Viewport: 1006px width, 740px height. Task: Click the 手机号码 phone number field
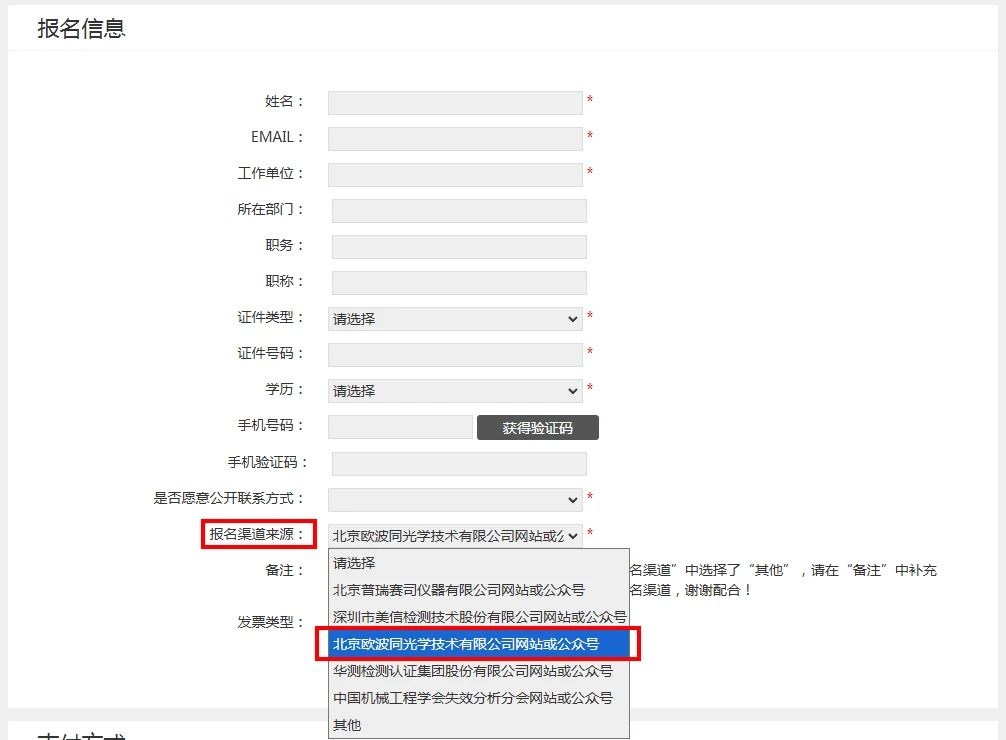[x=400, y=427]
